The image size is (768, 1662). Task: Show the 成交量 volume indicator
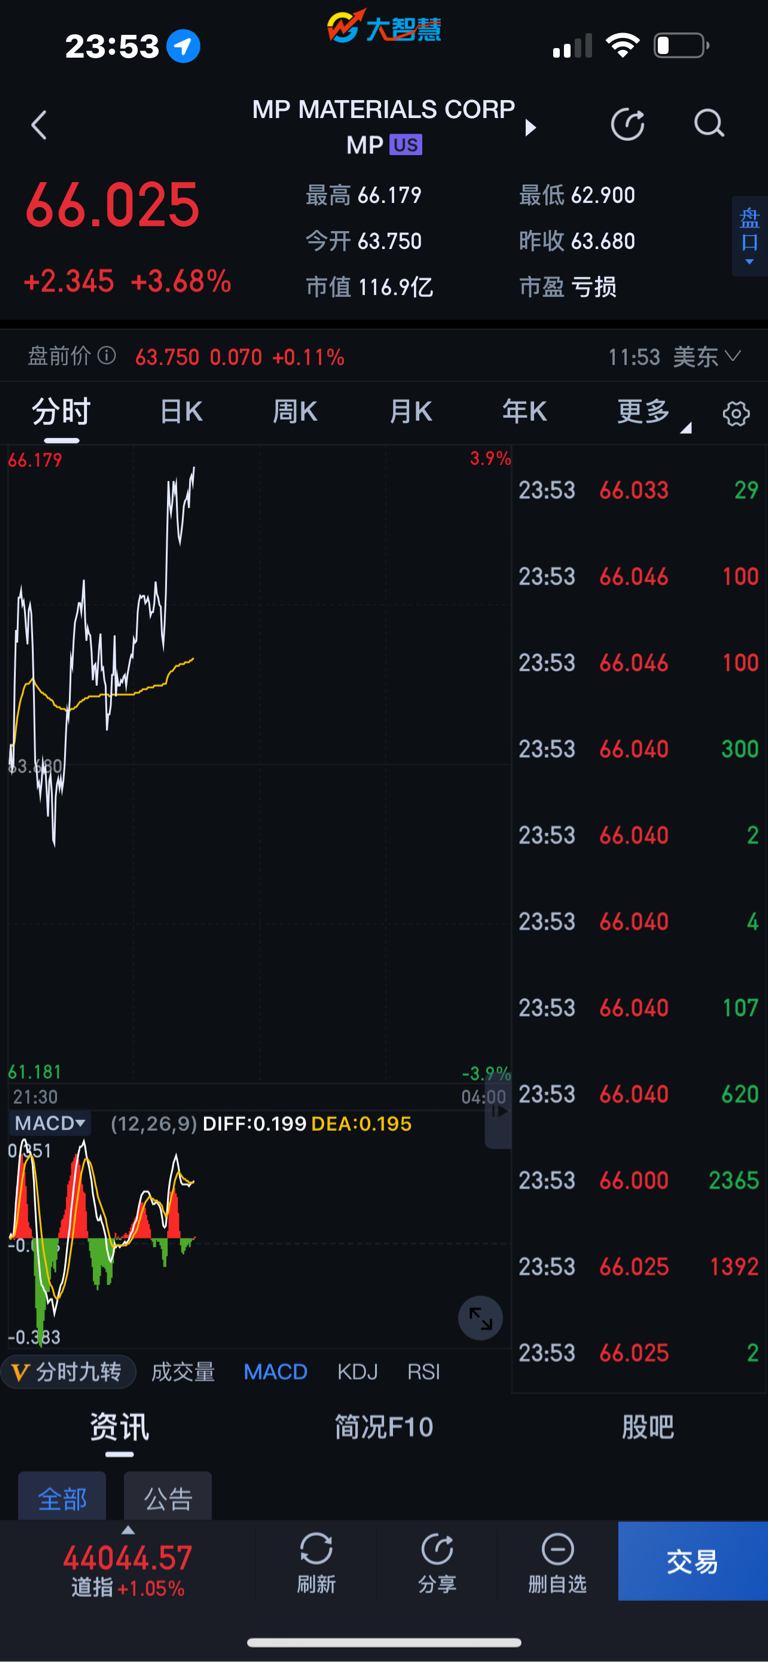point(183,1372)
